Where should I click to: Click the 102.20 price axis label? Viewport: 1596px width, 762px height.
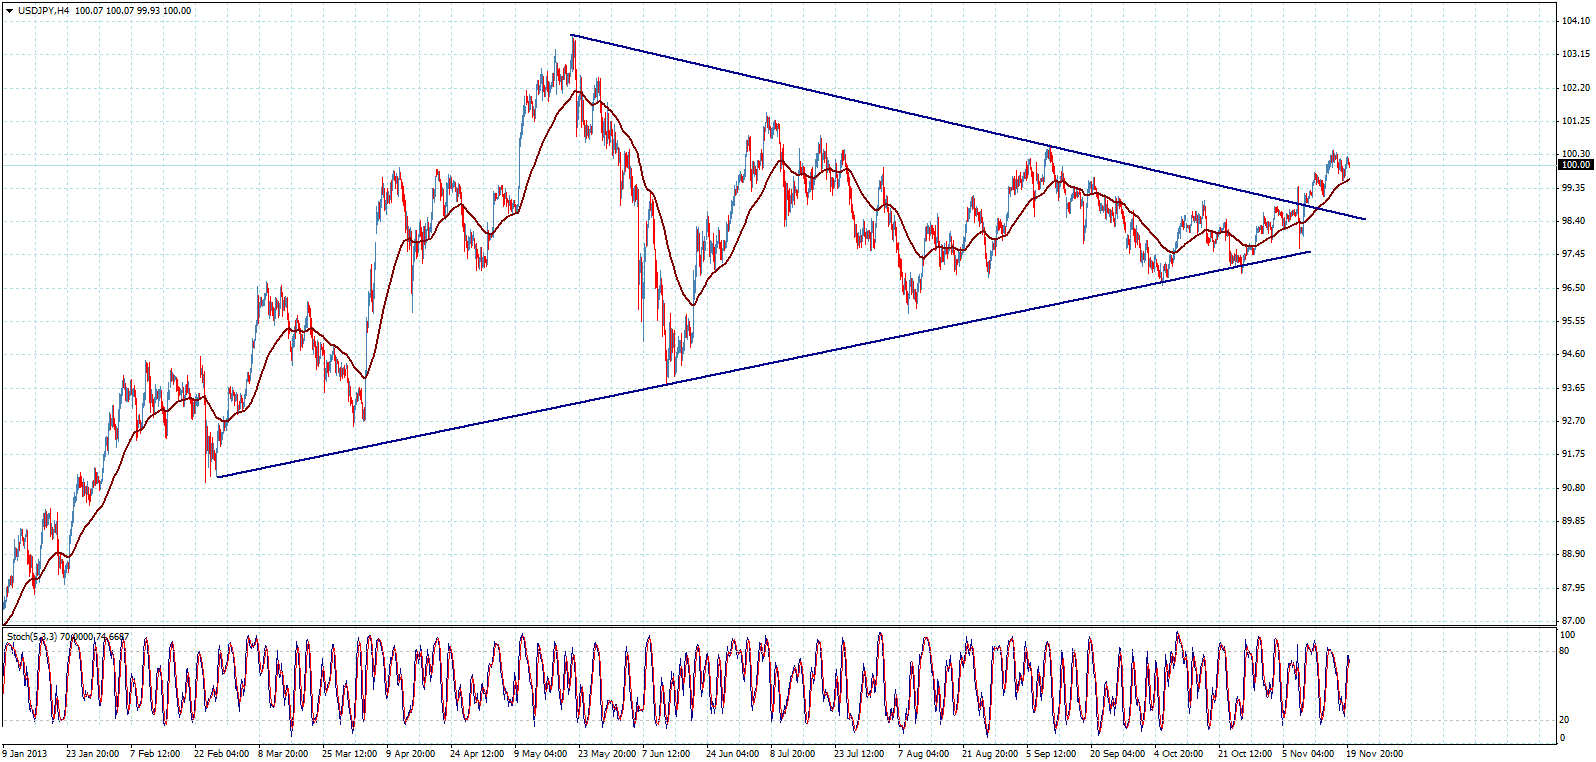pos(1575,87)
